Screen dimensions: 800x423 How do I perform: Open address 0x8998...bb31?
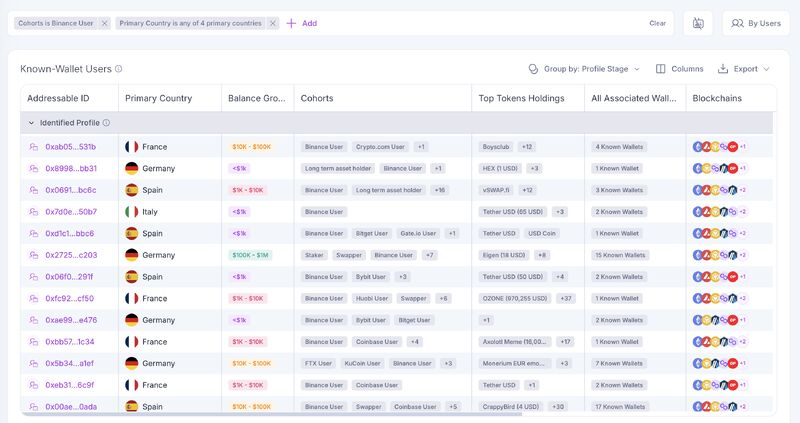71,168
